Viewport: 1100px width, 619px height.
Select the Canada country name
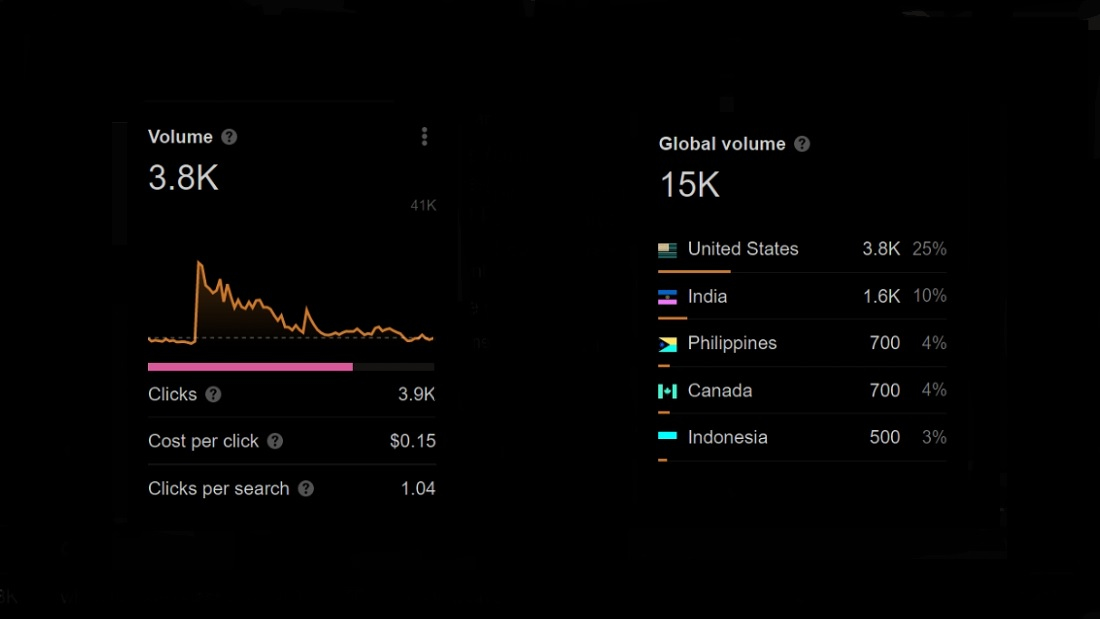(x=720, y=390)
